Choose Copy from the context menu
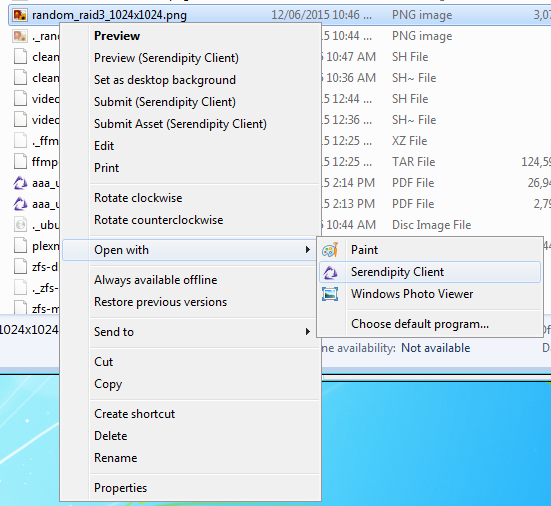Image resolution: width=551 pixels, height=506 pixels. click(108, 384)
